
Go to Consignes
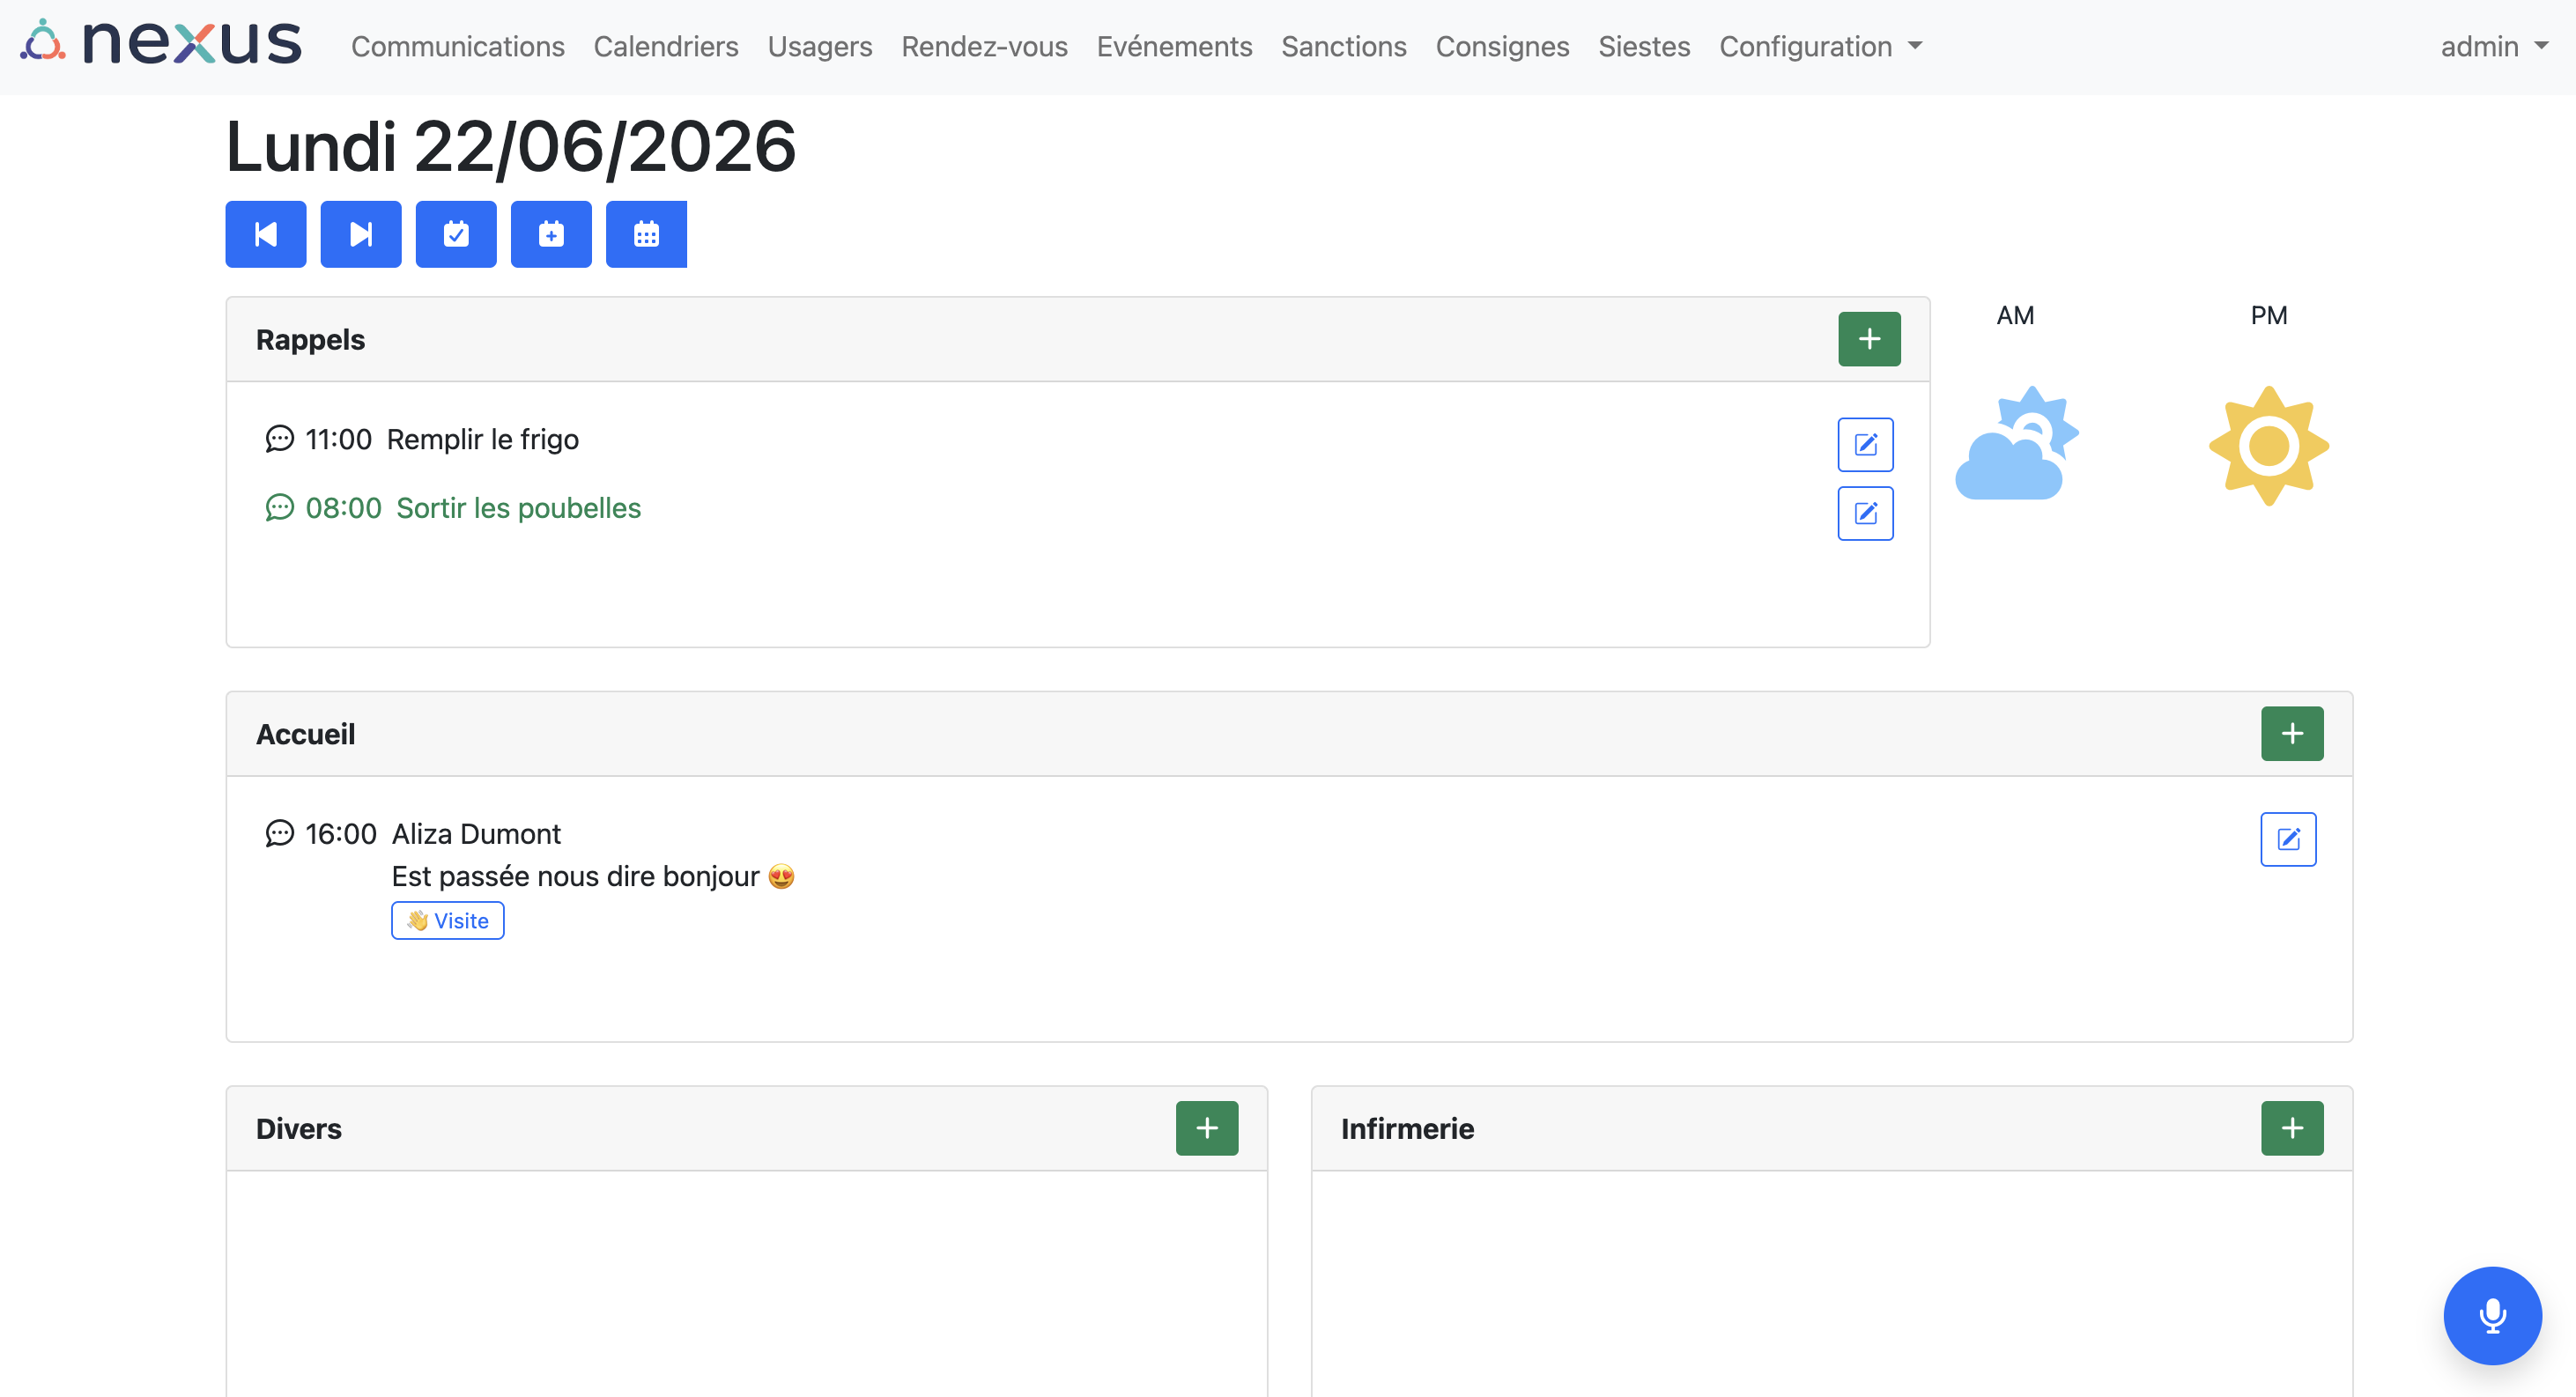tap(1502, 46)
